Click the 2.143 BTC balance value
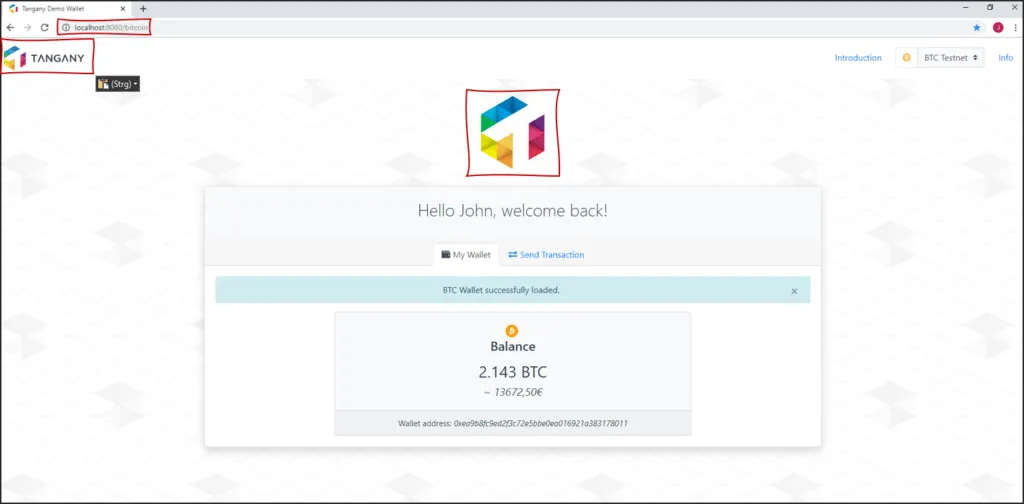1024x504 pixels. click(513, 372)
